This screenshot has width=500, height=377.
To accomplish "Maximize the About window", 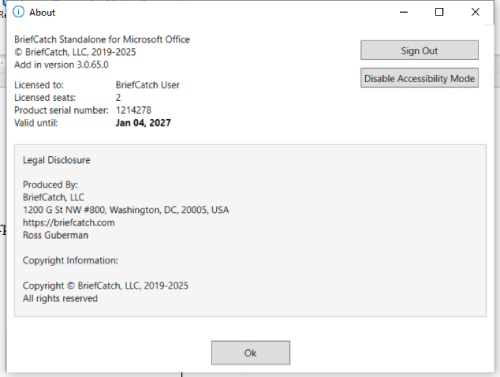I will [439, 12].
